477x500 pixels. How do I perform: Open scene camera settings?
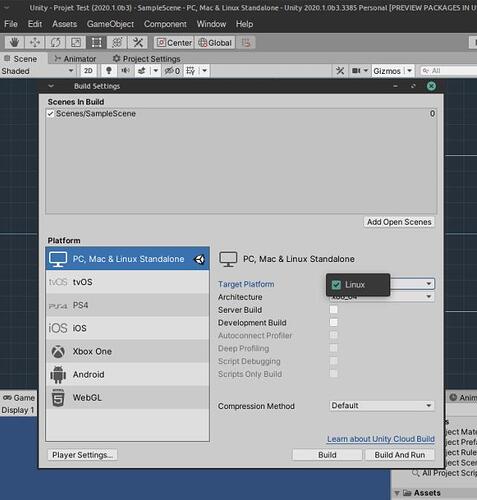(x=360, y=71)
